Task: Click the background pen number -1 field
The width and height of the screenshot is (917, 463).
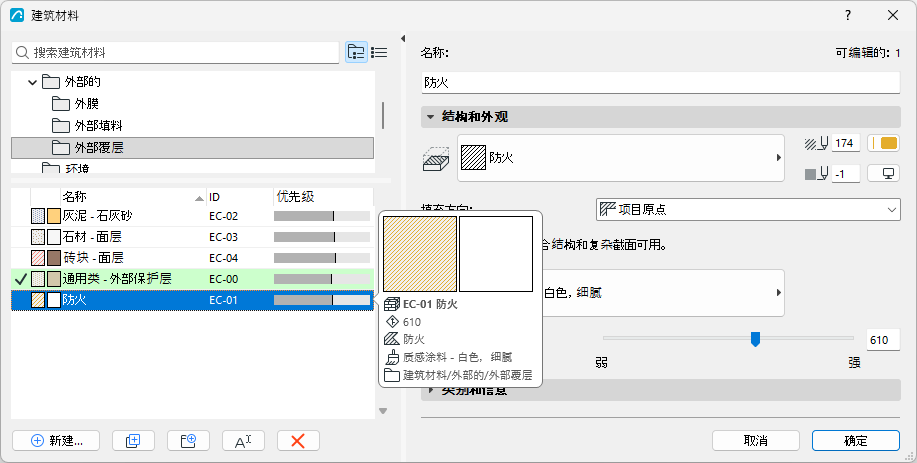Action: point(845,174)
